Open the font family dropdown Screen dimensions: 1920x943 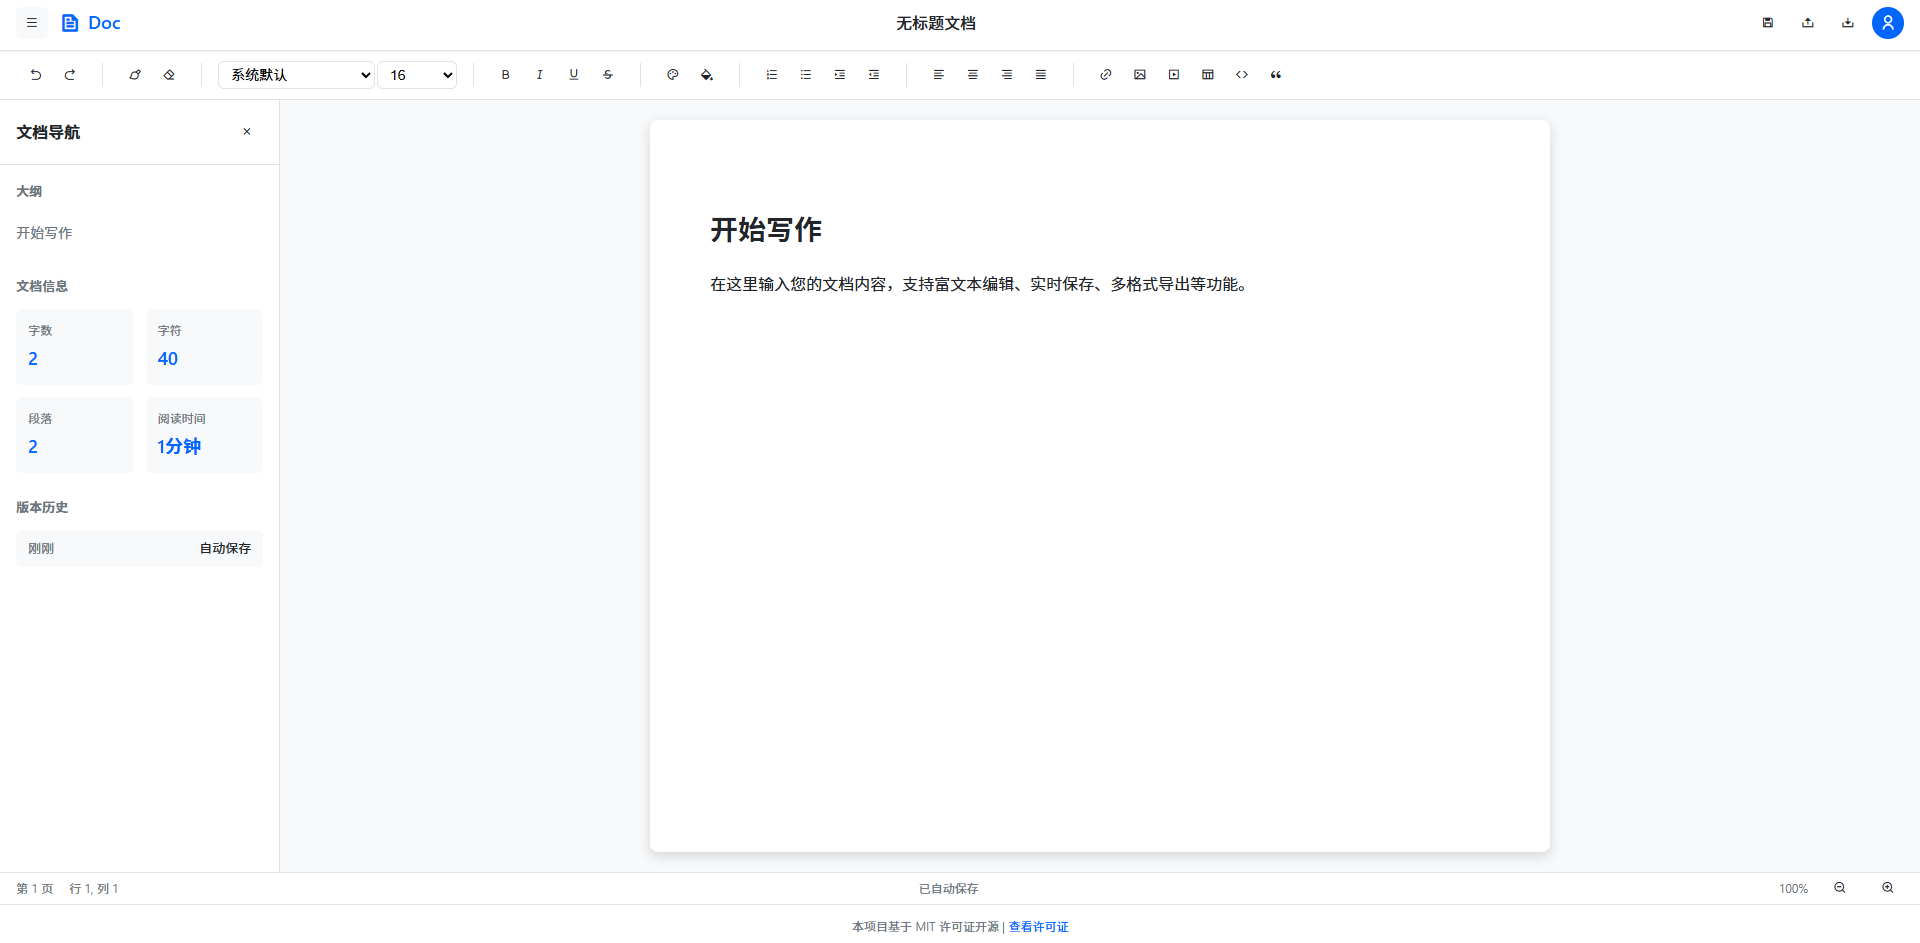tap(295, 74)
